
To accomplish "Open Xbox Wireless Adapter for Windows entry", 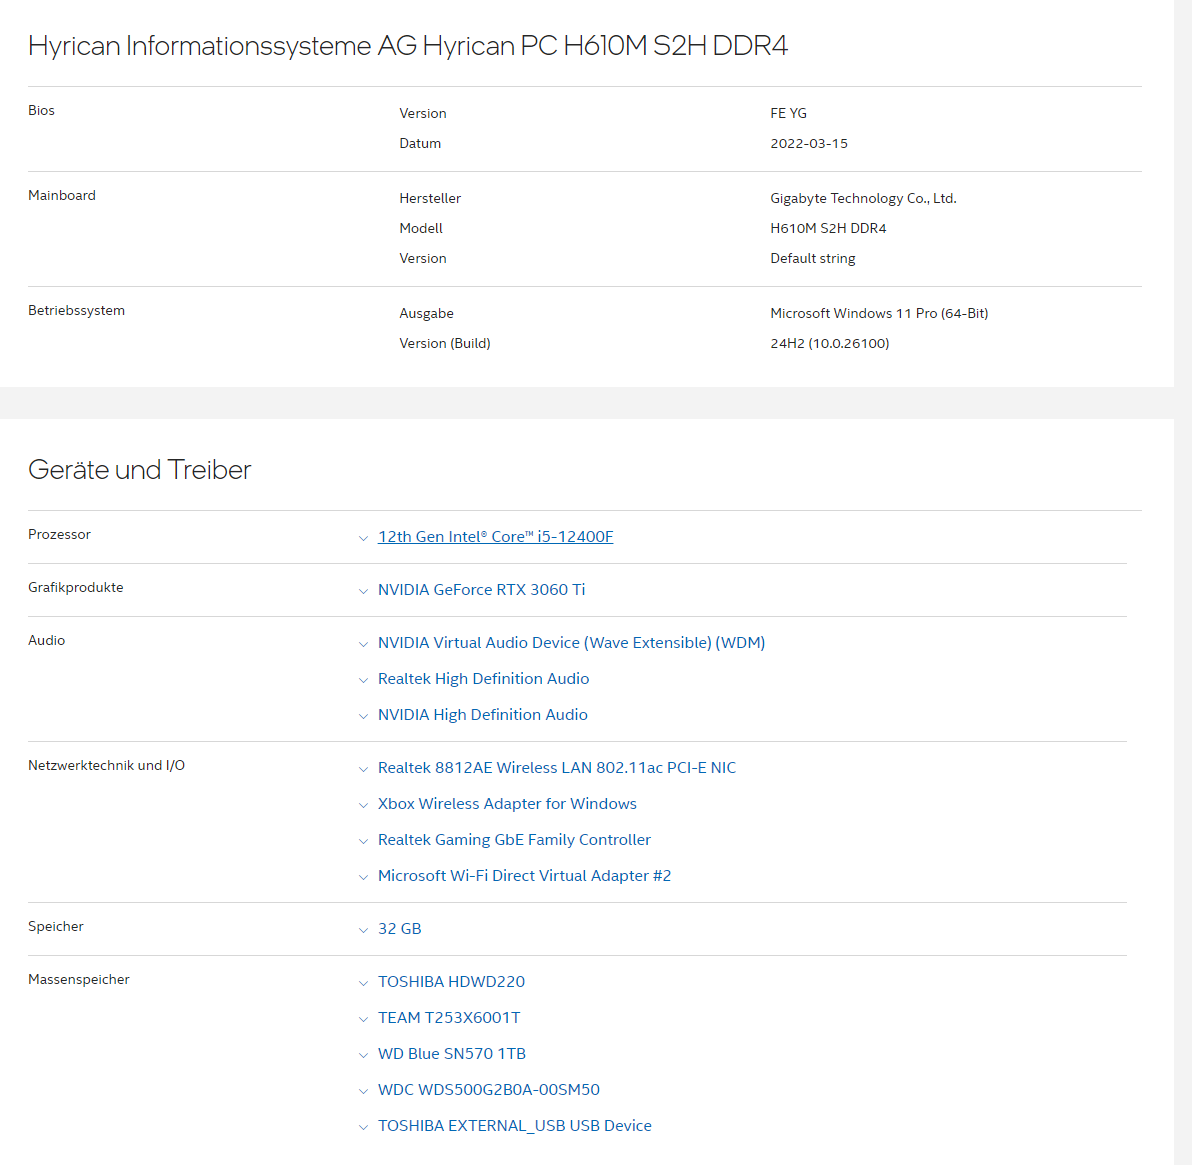I will [507, 803].
